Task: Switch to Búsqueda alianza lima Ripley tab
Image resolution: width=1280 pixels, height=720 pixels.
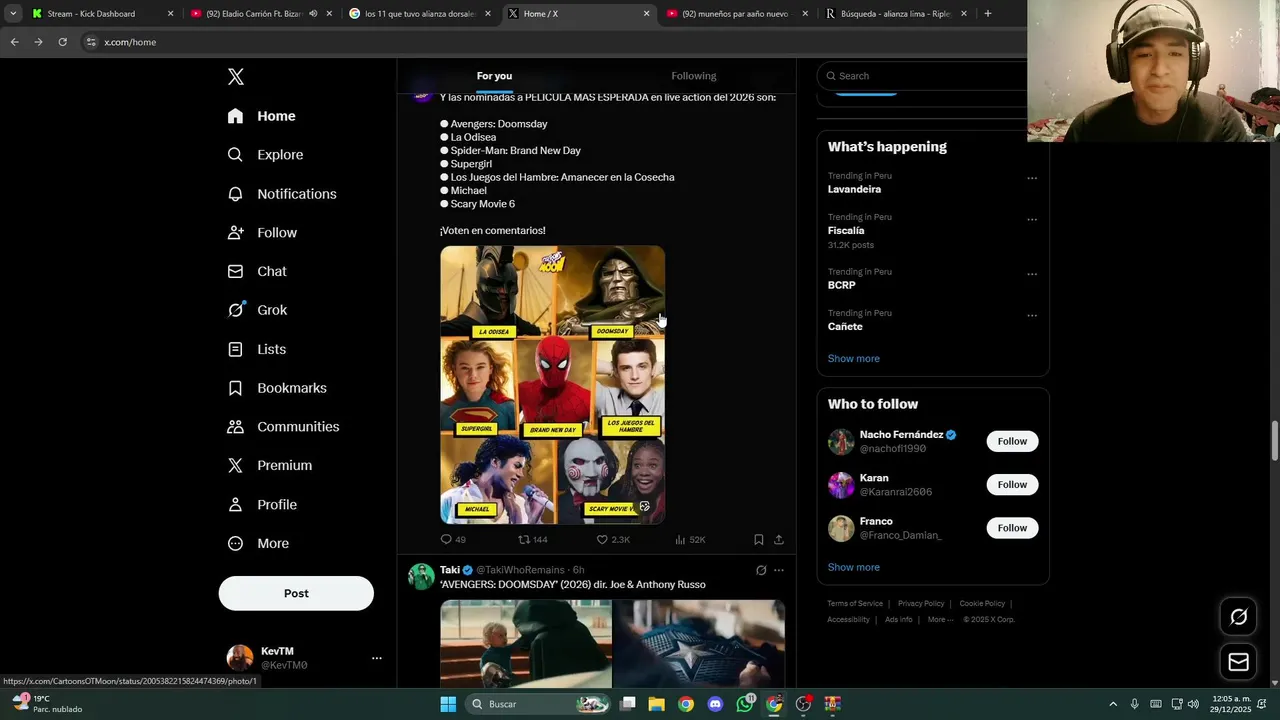Action: coord(895,14)
